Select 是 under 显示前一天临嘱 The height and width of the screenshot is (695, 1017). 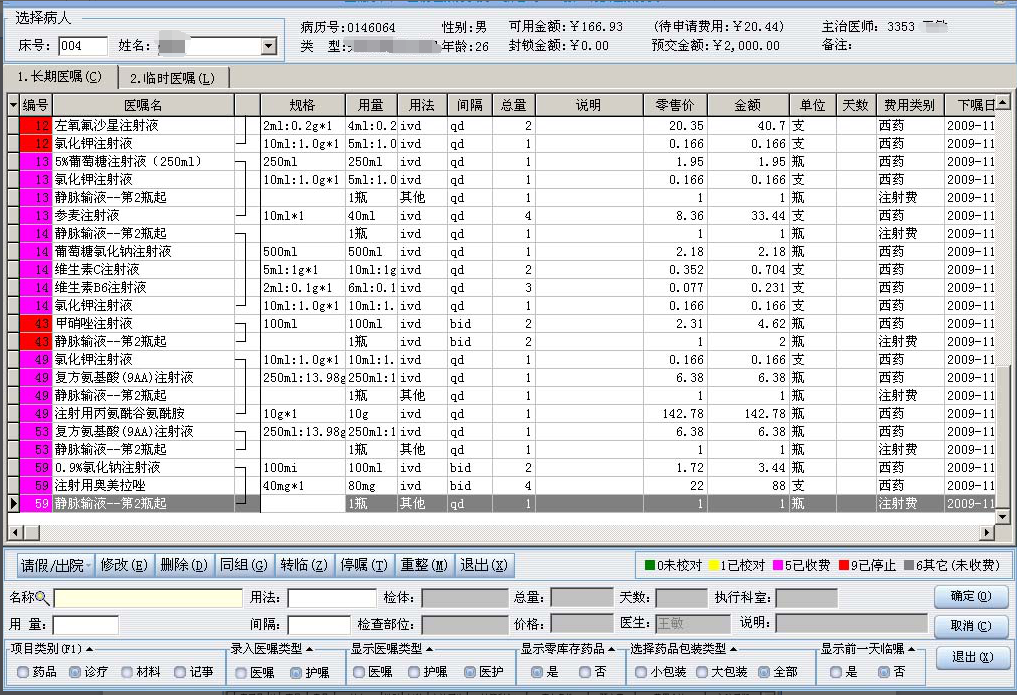pyautogui.click(x=836, y=672)
